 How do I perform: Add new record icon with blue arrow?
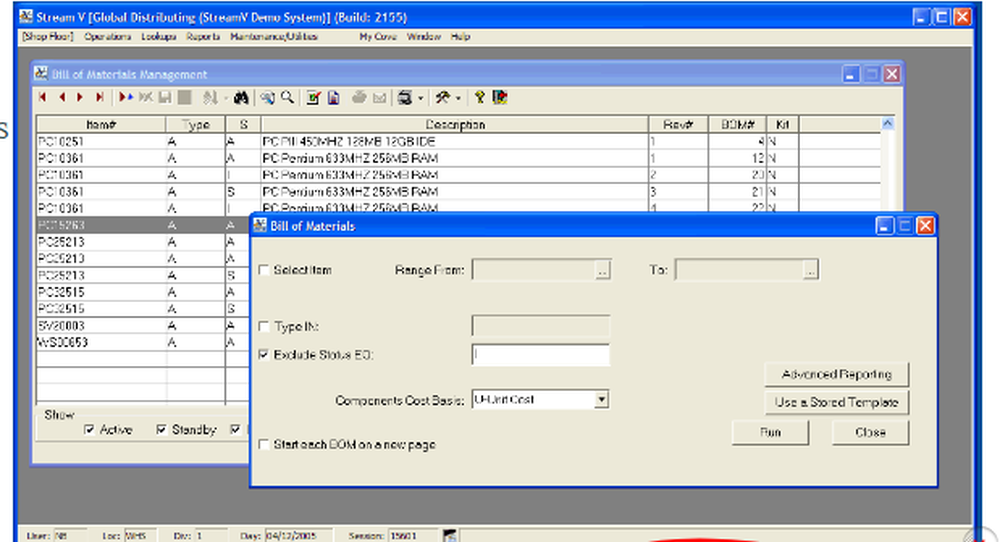point(126,98)
